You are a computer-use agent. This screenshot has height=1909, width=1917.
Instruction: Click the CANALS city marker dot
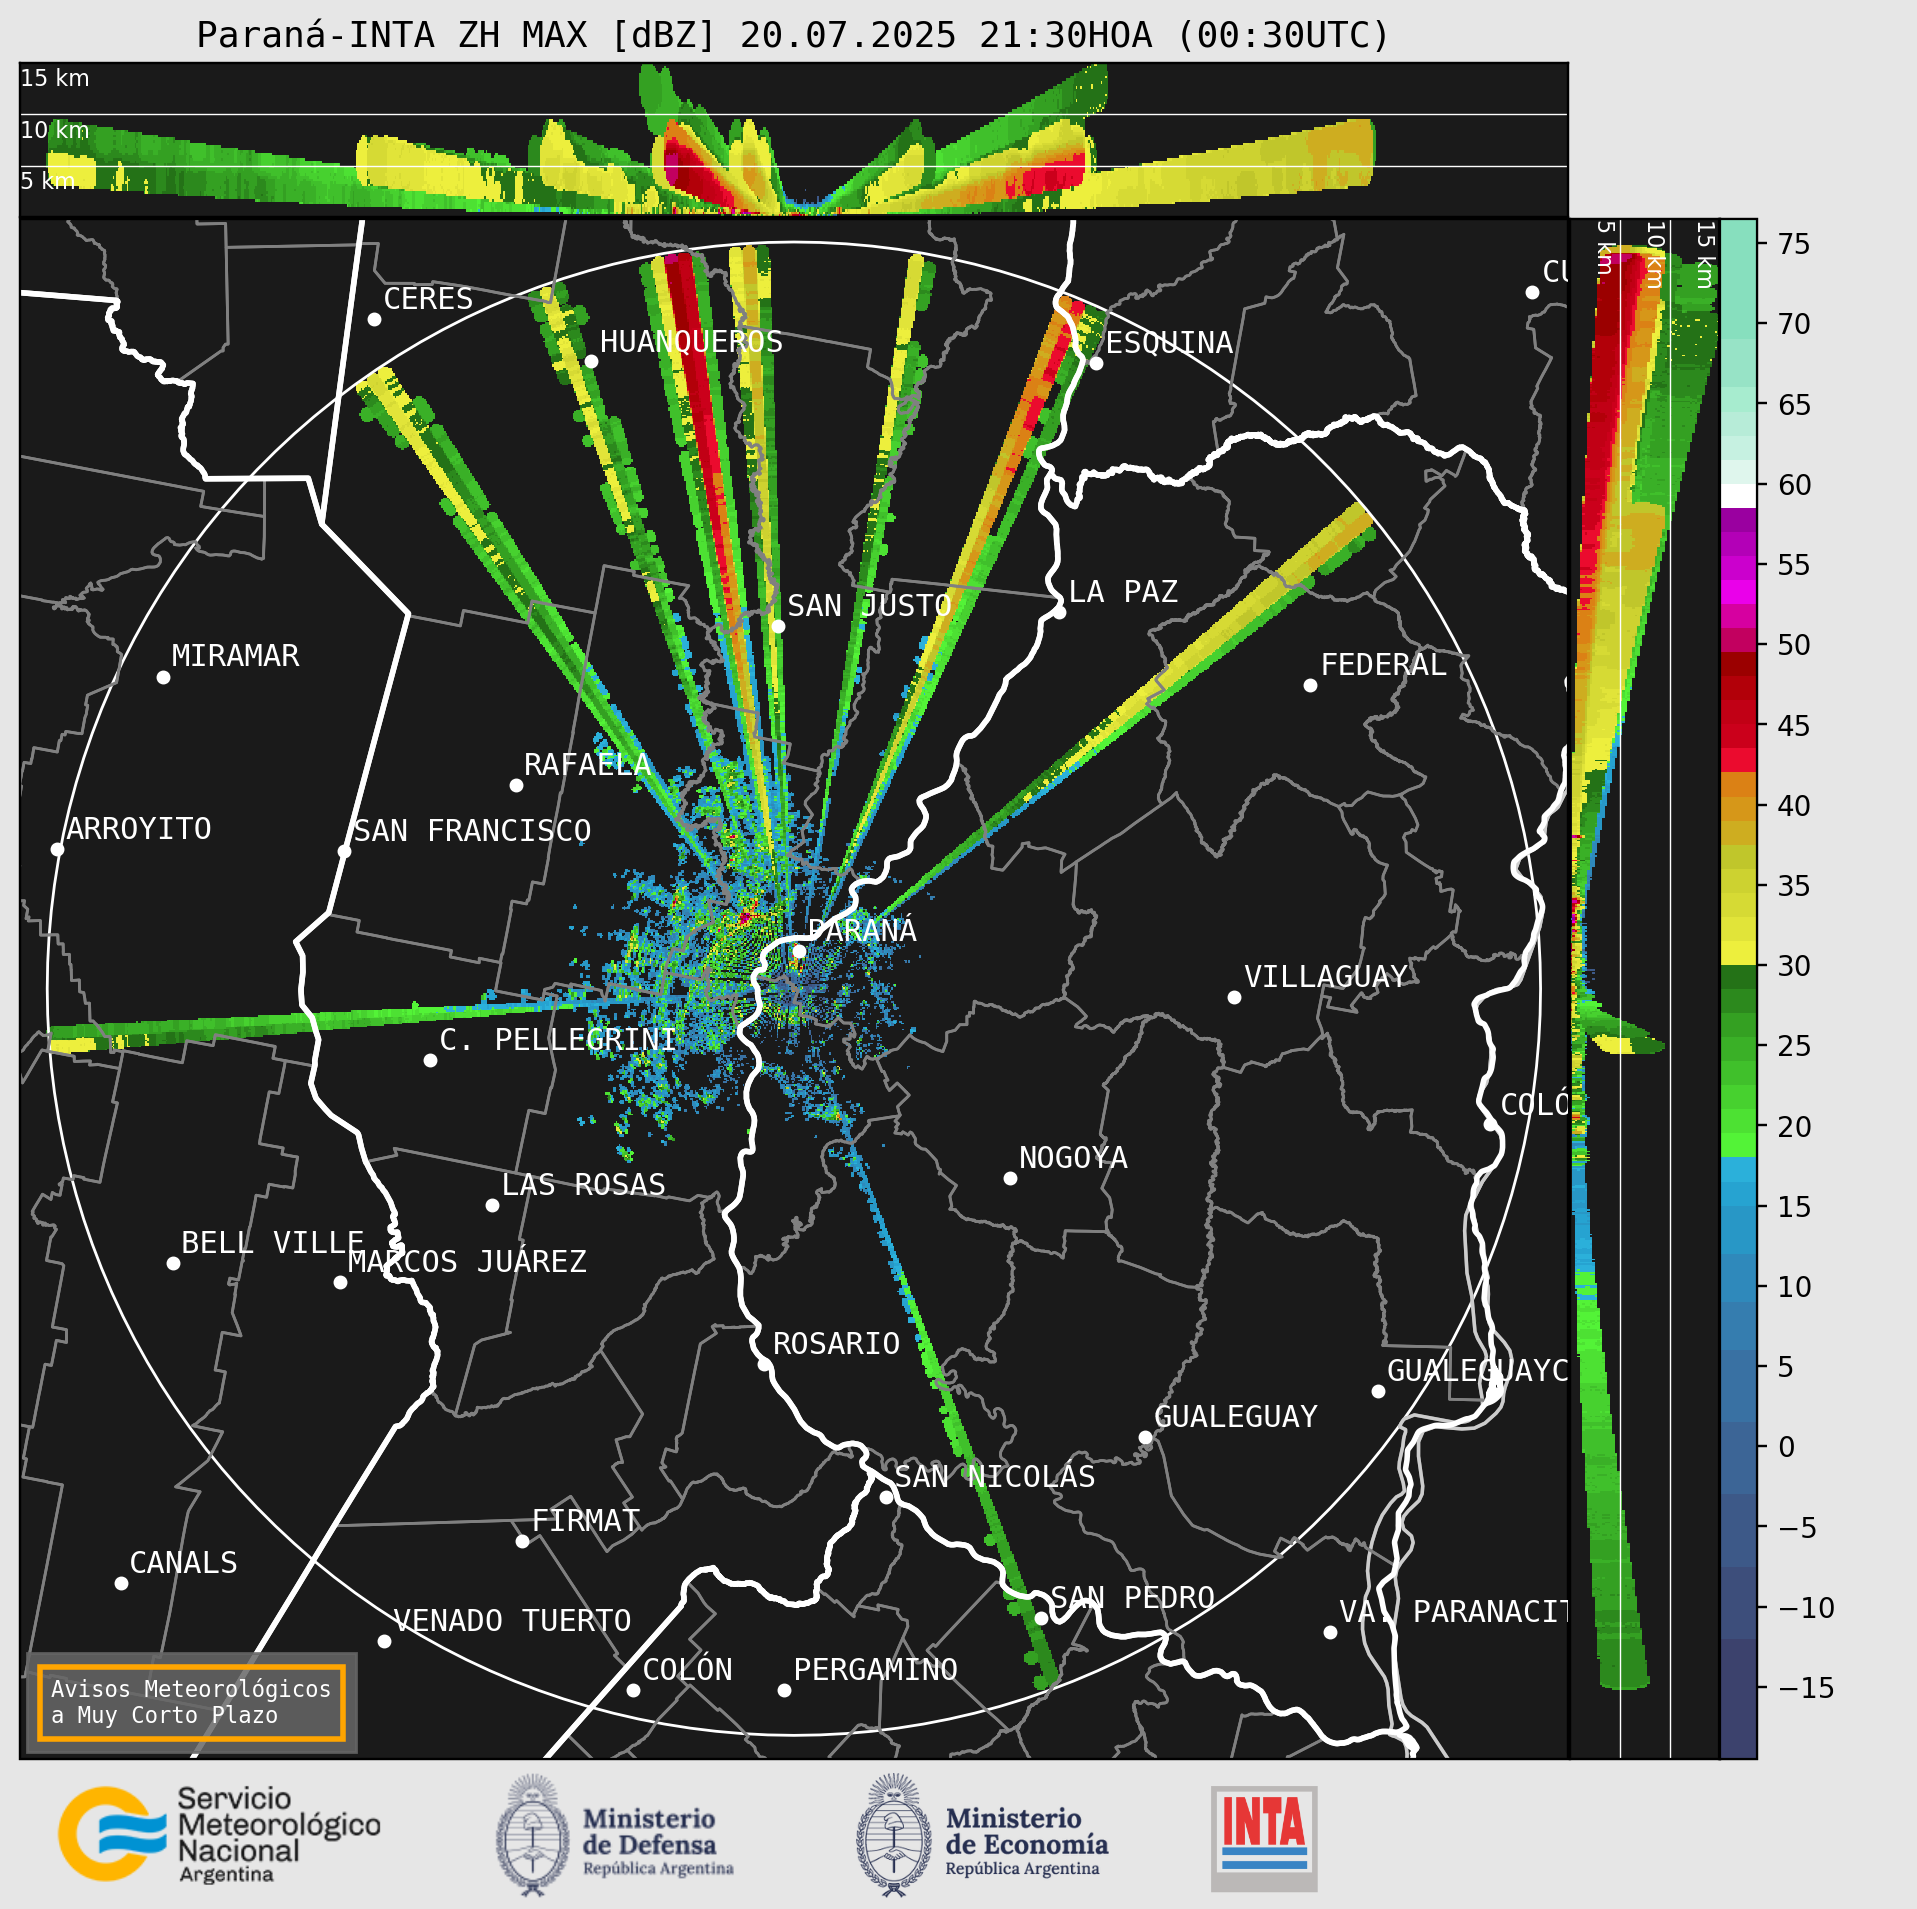coord(121,1583)
